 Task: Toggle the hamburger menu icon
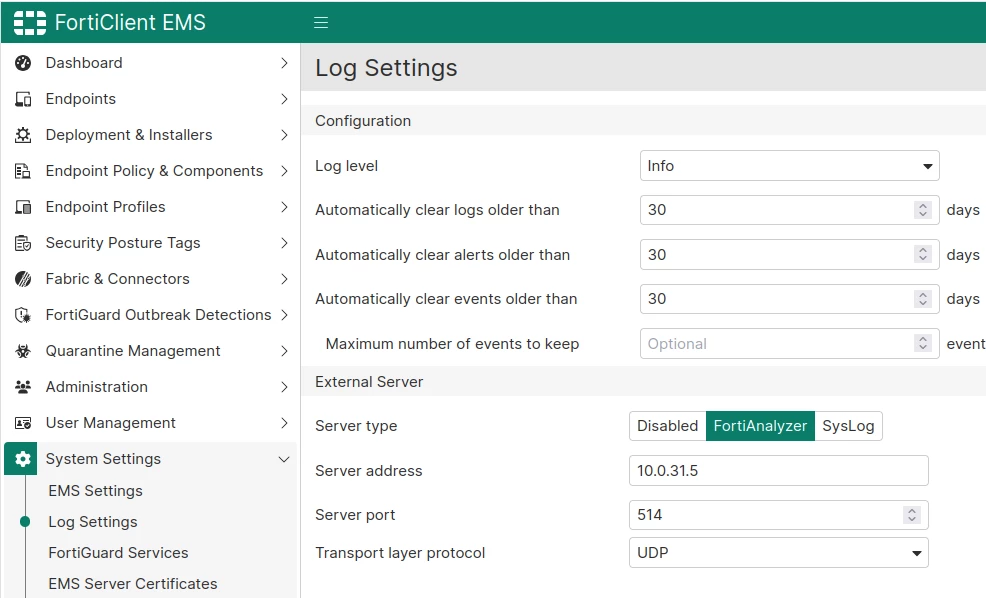click(x=321, y=23)
